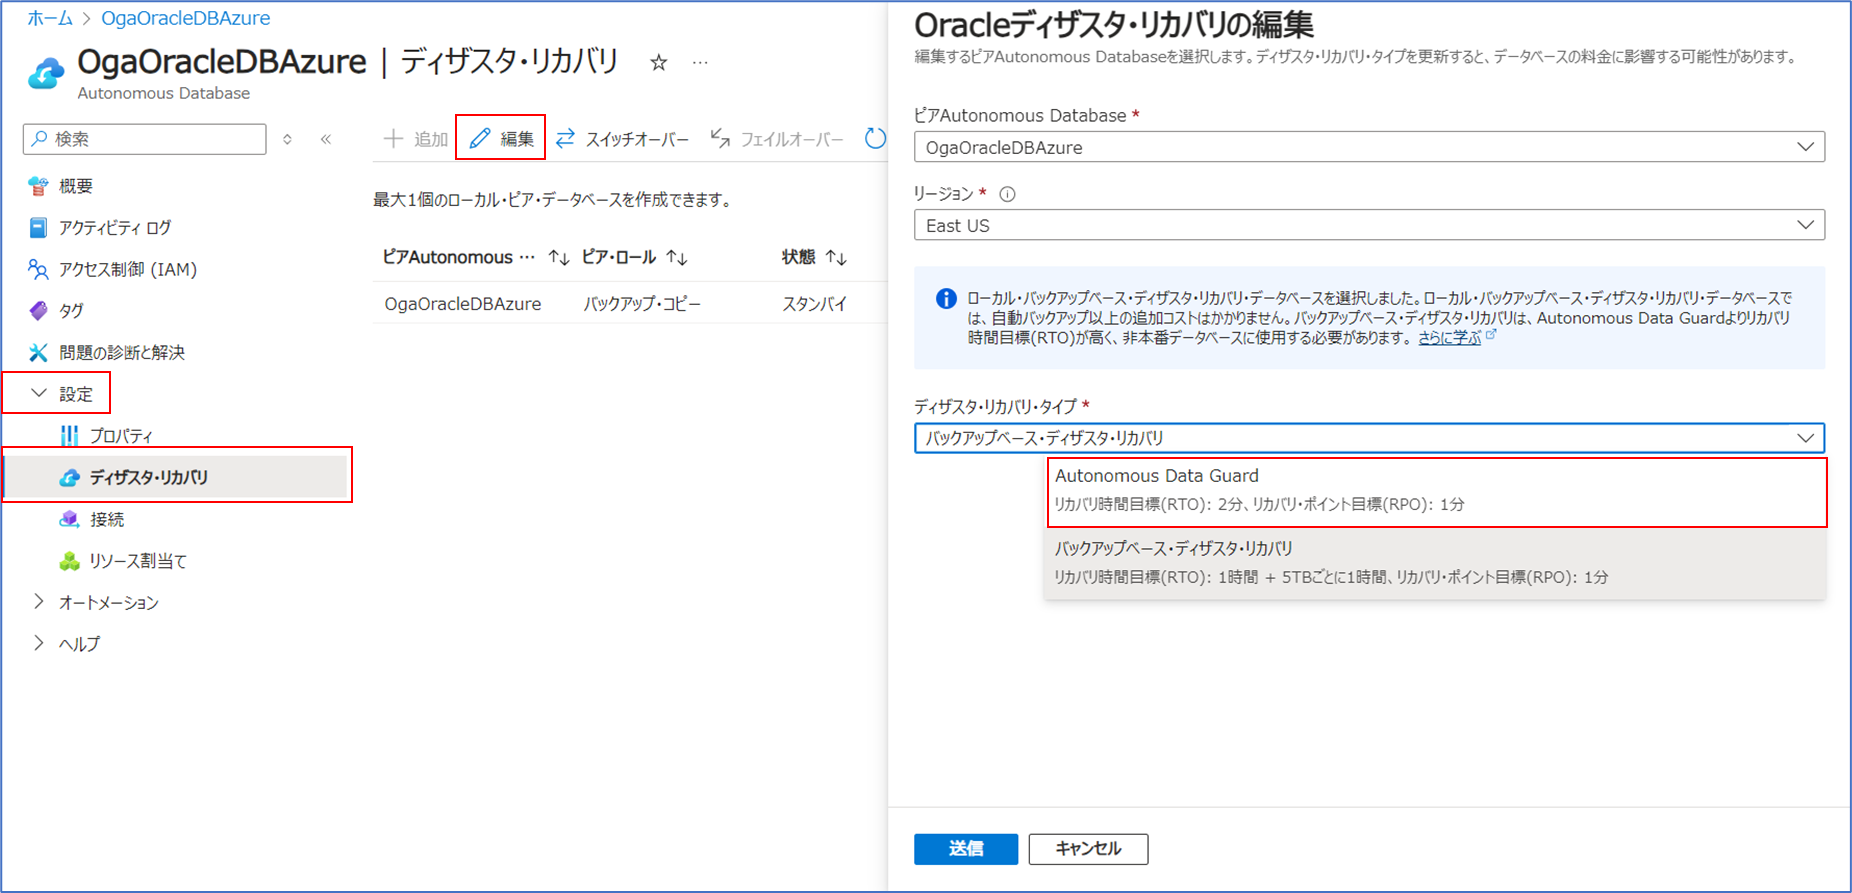Image resolution: width=1852 pixels, height=893 pixels.
Task: Click the 送信 submit button
Action: pyautogui.click(x=966, y=849)
